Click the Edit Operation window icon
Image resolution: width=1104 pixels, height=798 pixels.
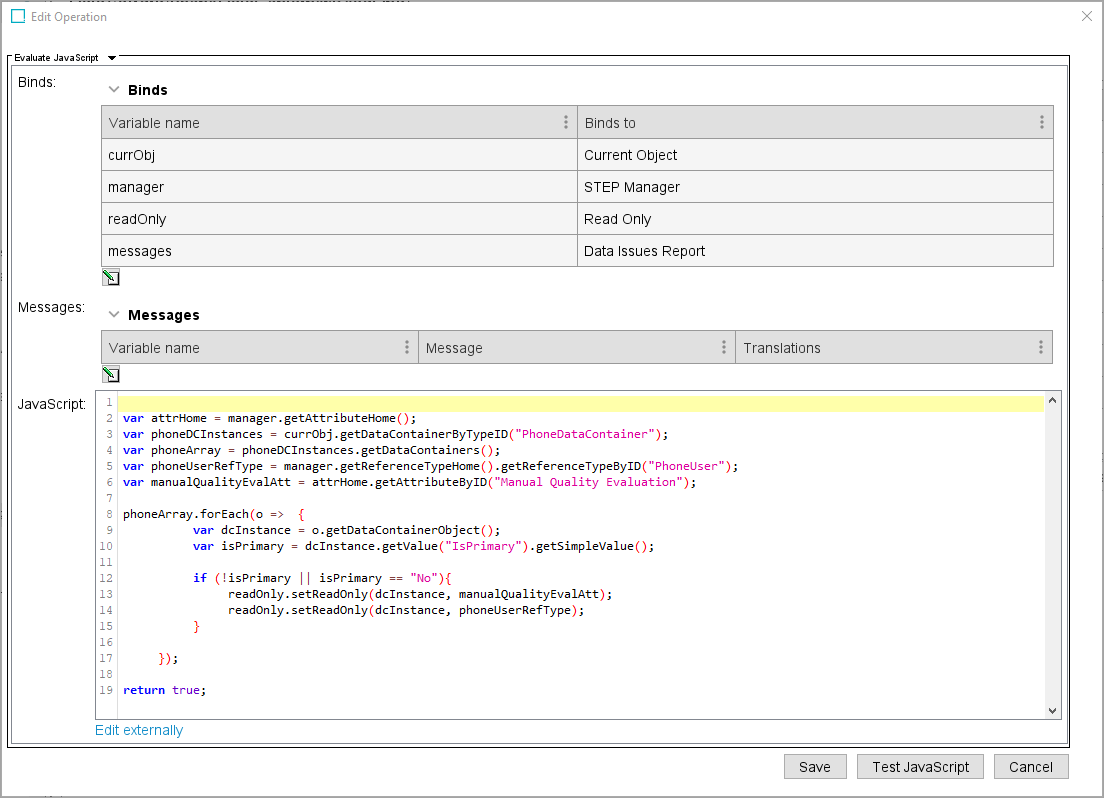[18, 16]
